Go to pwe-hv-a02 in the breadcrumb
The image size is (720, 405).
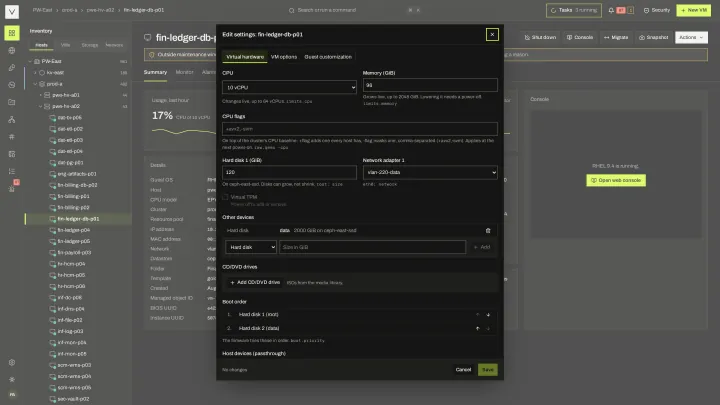tap(100, 10)
